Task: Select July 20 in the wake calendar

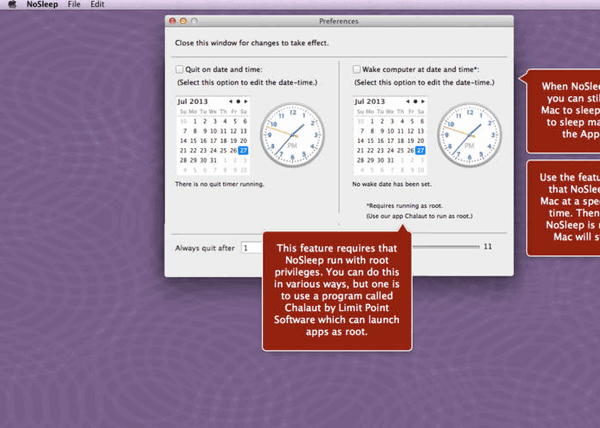Action: (x=421, y=141)
